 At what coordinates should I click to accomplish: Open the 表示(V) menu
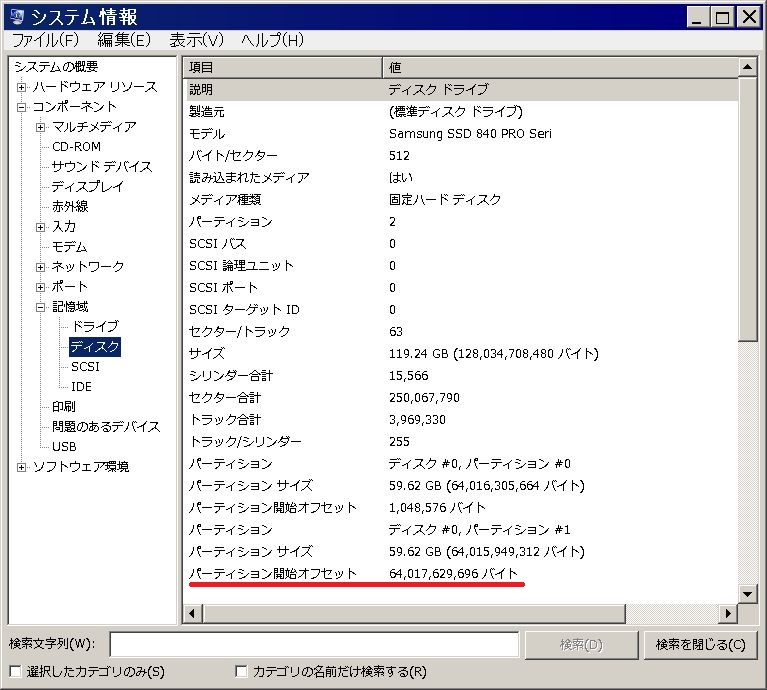196,40
